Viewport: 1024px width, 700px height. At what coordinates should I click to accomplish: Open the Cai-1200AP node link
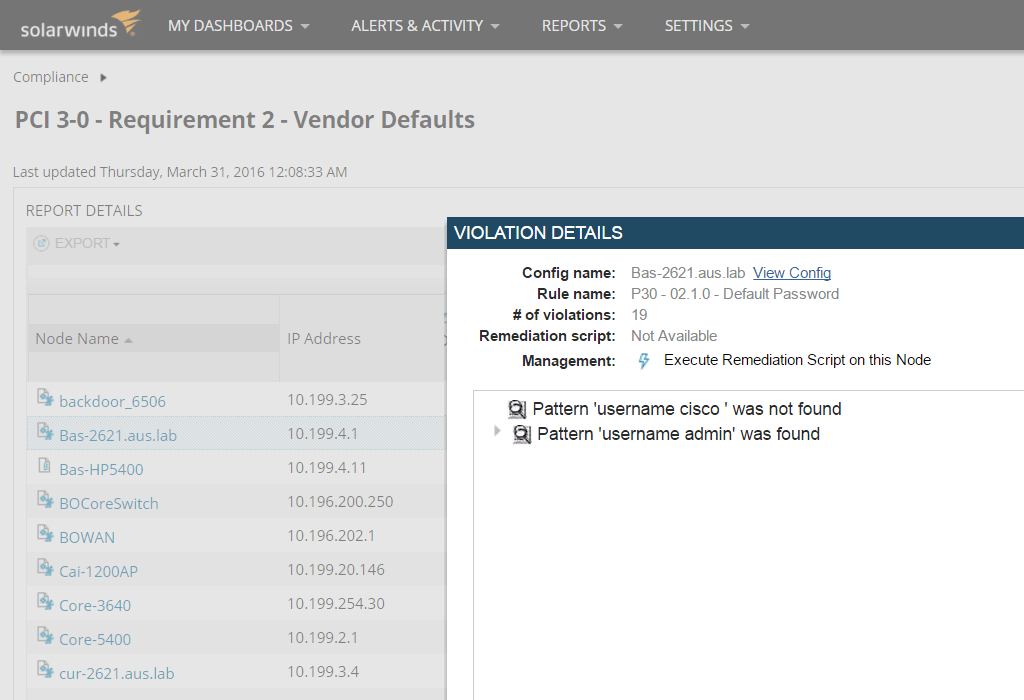pos(99,571)
